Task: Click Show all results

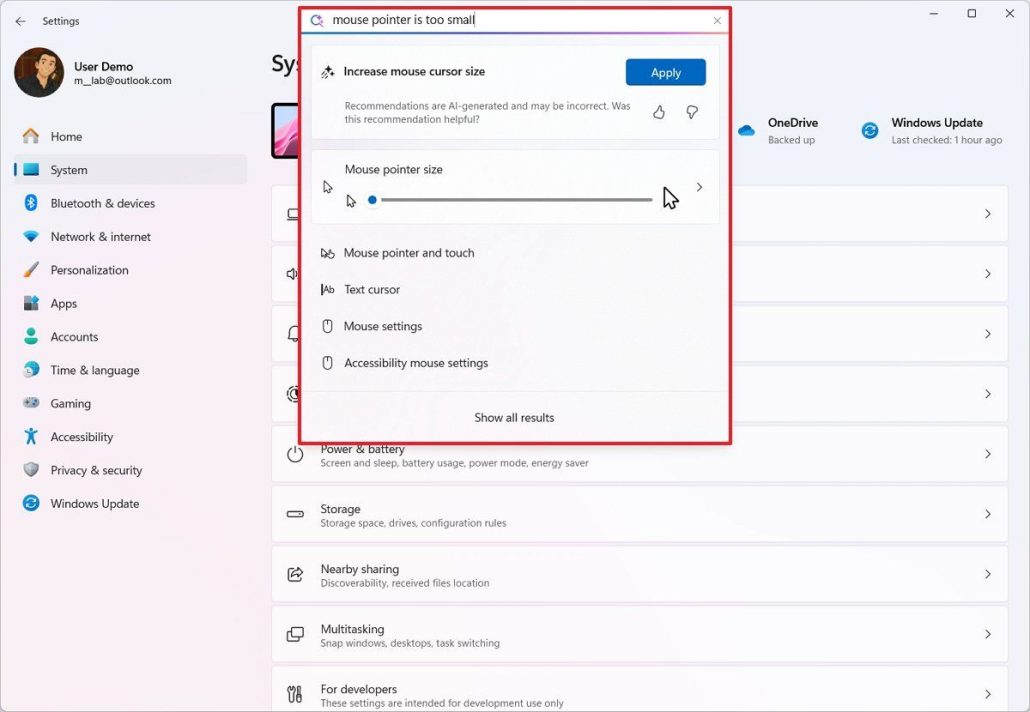Action: pyautogui.click(x=513, y=417)
